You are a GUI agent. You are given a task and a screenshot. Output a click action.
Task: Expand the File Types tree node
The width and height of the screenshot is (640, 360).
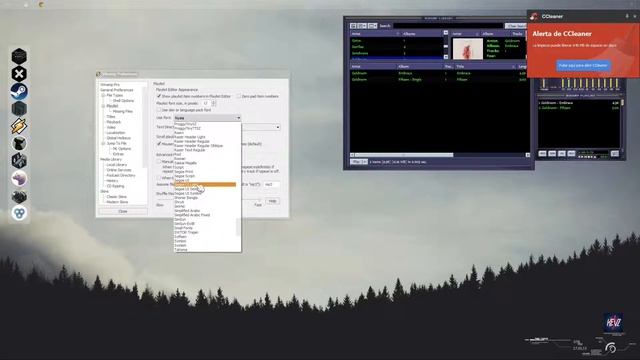(103, 95)
